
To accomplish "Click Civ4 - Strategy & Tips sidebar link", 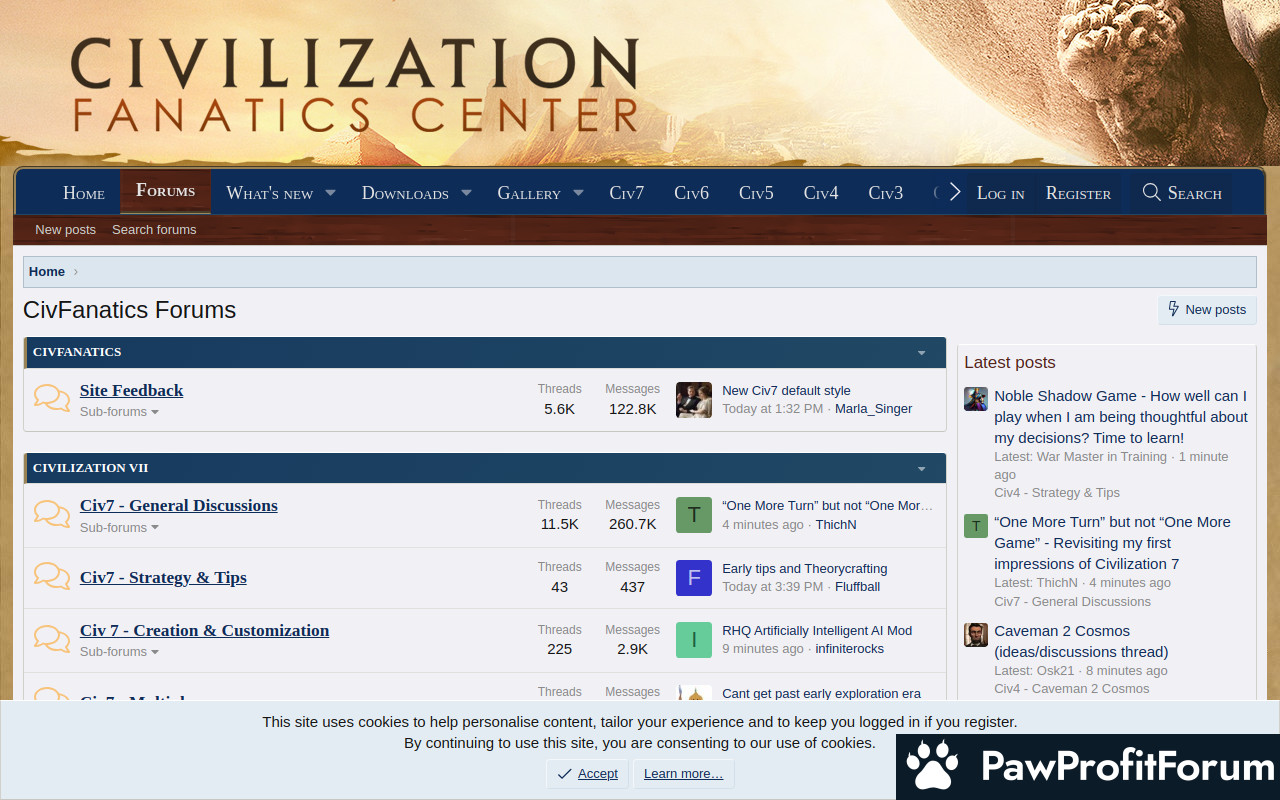I will 1057,492.
